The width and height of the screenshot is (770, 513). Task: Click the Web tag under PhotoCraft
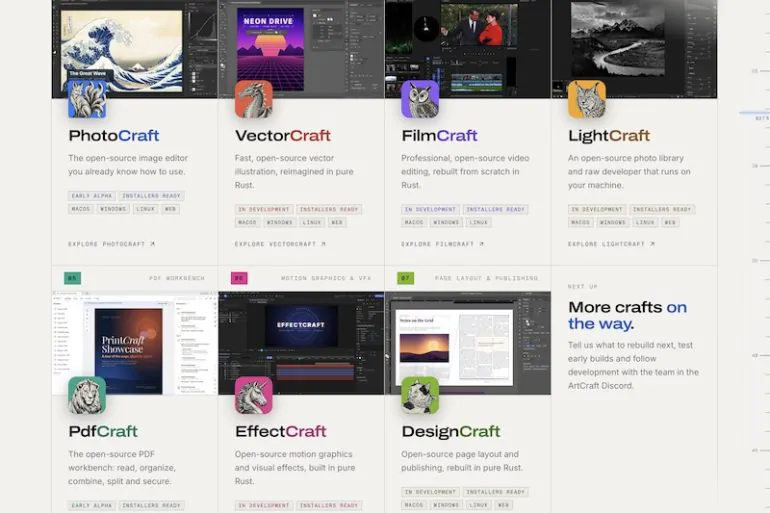pyautogui.click(x=170, y=209)
